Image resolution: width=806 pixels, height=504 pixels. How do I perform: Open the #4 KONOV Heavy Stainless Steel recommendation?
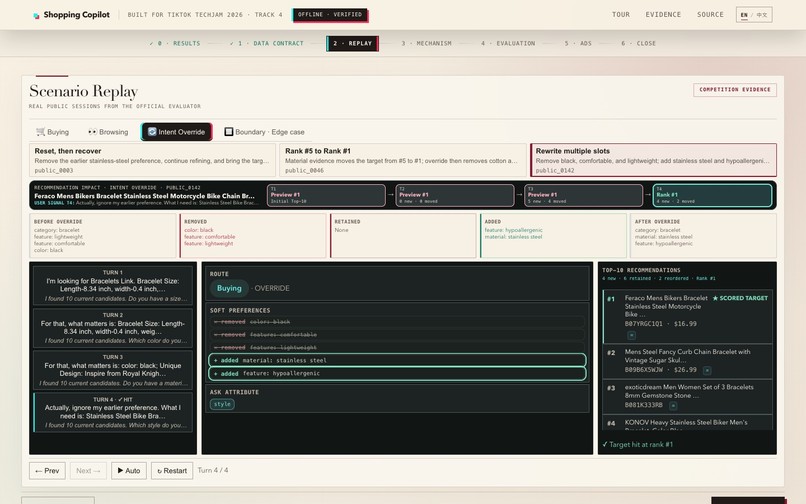(687, 423)
